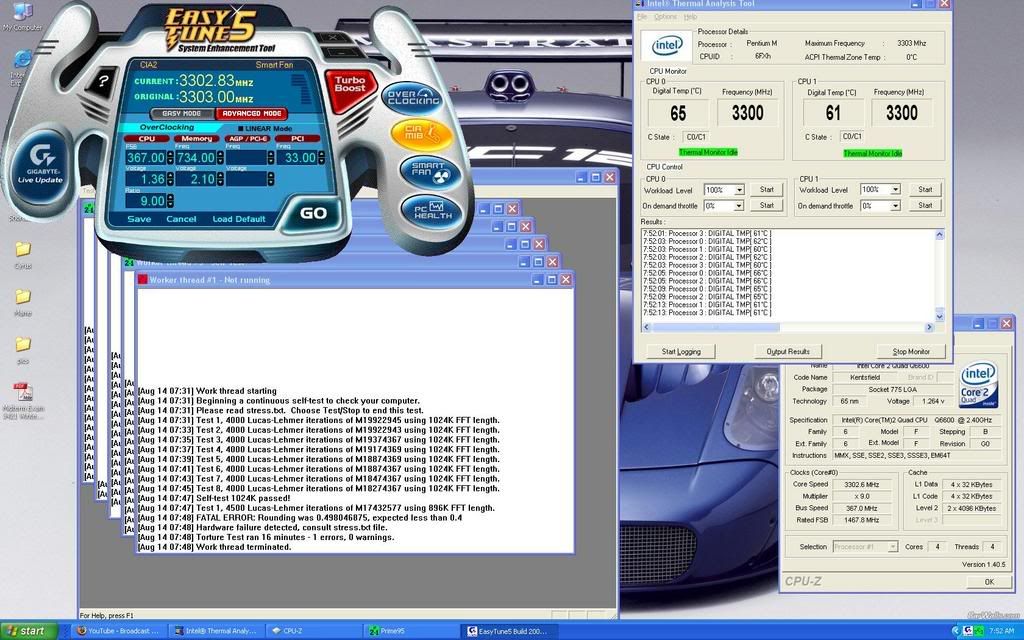Select the PCI overclocking tab
Viewport: 1024px width, 640px height.
click(298, 138)
